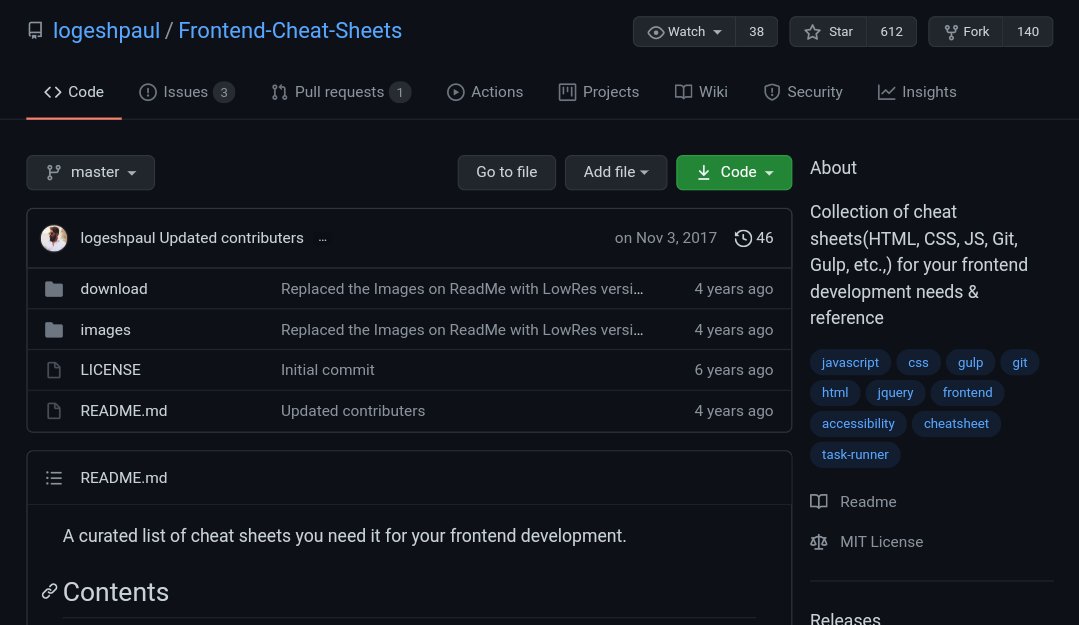Click the open book icon beside Readme in About
Screen dimensions: 1079x625
pyautogui.click(x=819, y=502)
